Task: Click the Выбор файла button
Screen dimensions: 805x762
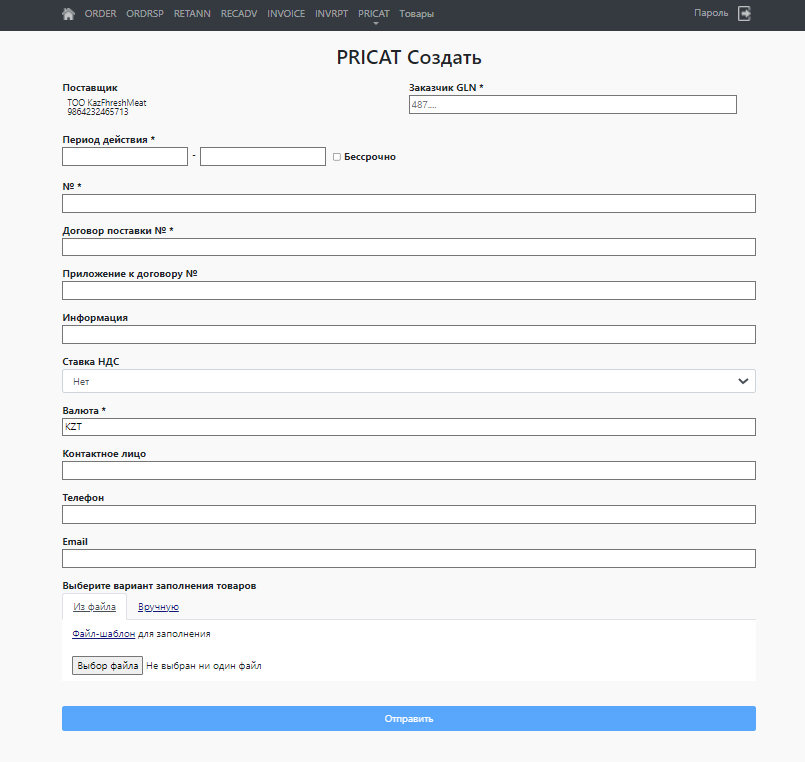Action: point(107,665)
